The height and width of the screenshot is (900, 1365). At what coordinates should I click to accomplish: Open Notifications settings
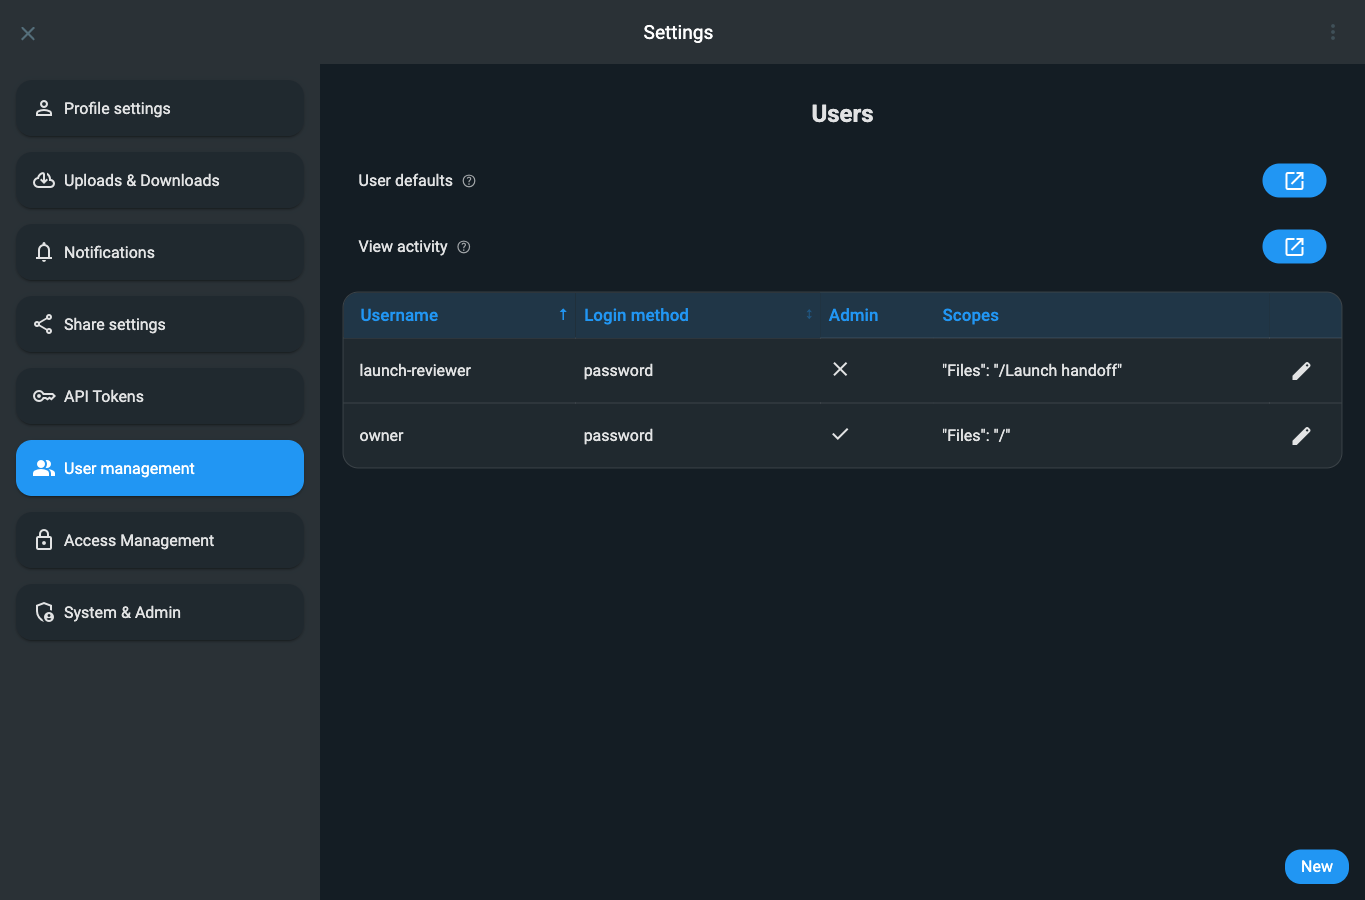tap(160, 252)
